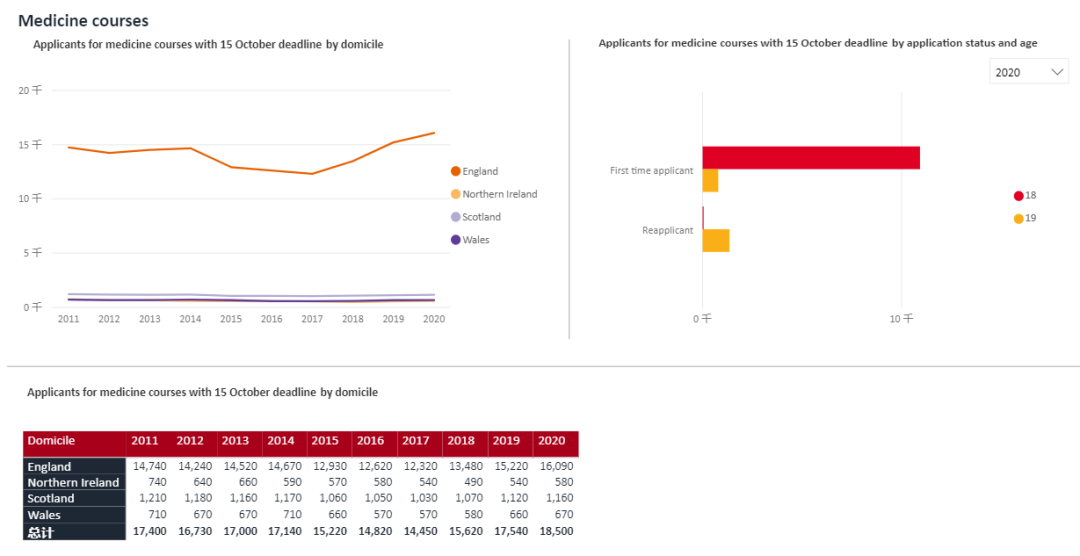
Task: Click the England orange legend marker
Action: pos(456,171)
